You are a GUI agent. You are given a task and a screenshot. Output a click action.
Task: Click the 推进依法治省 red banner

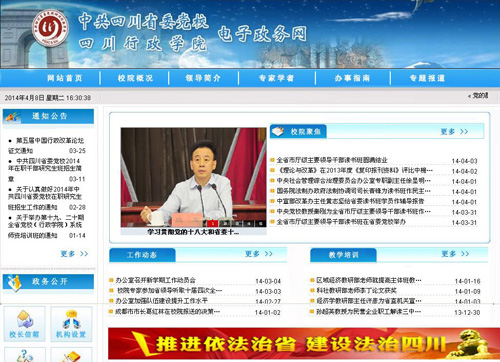tap(304, 344)
